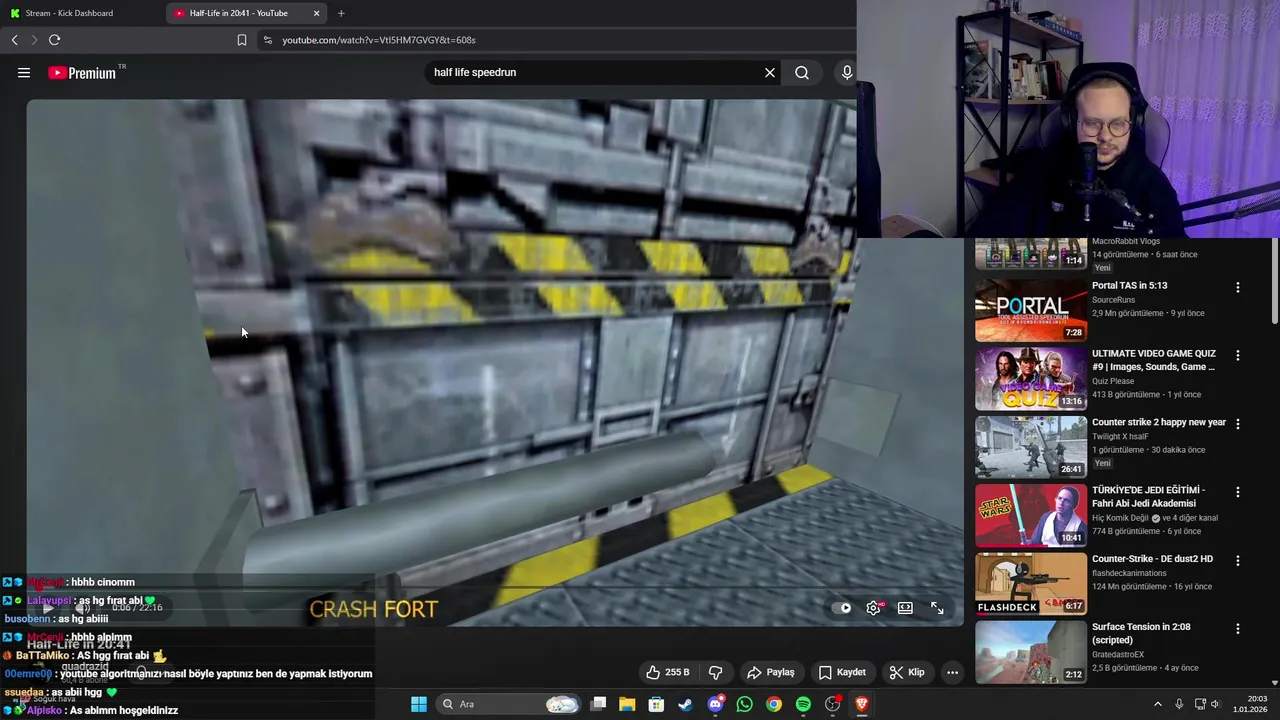Open Google Chrome from the taskbar
This screenshot has height=720, width=1280.
click(774, 704)
